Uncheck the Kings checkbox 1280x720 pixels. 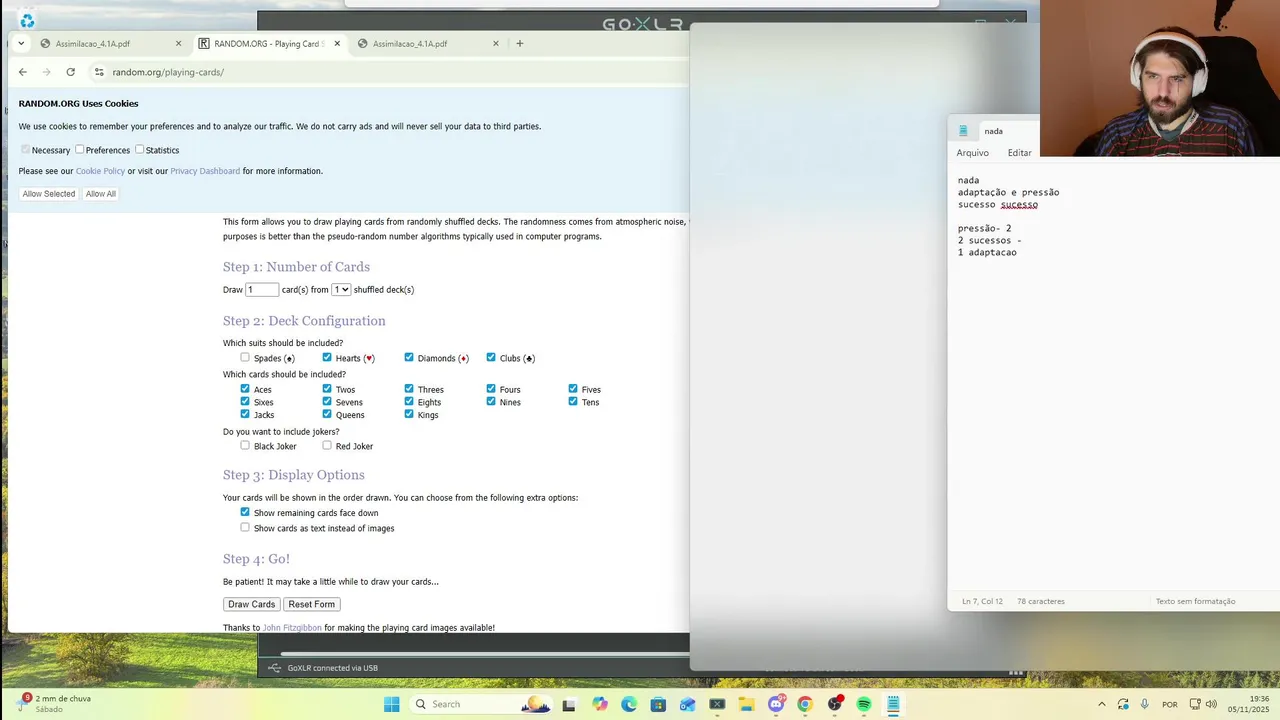coord(409,414)
